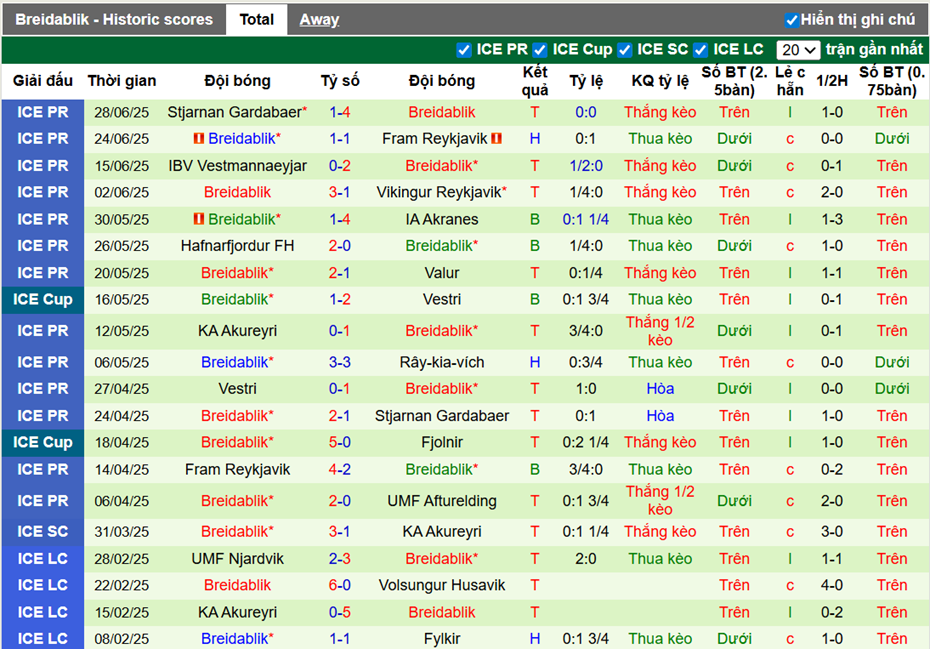The width and height of the screenshot is (930, 649).
Task: Click the ICE SC league cell on 31/03/25
Action: pyautogui.click(x=43, y=532)
